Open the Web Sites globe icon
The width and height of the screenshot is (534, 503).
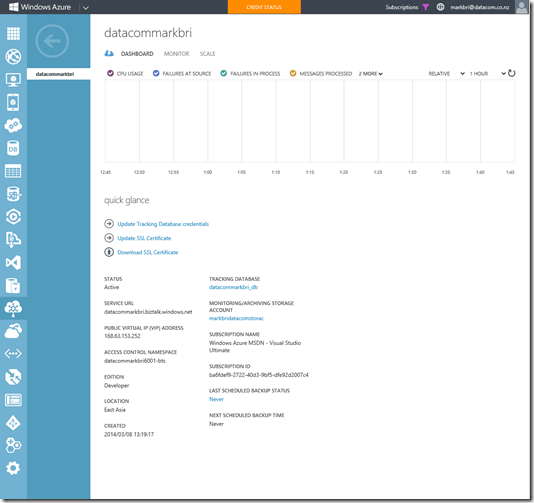(x=13, y=57)
